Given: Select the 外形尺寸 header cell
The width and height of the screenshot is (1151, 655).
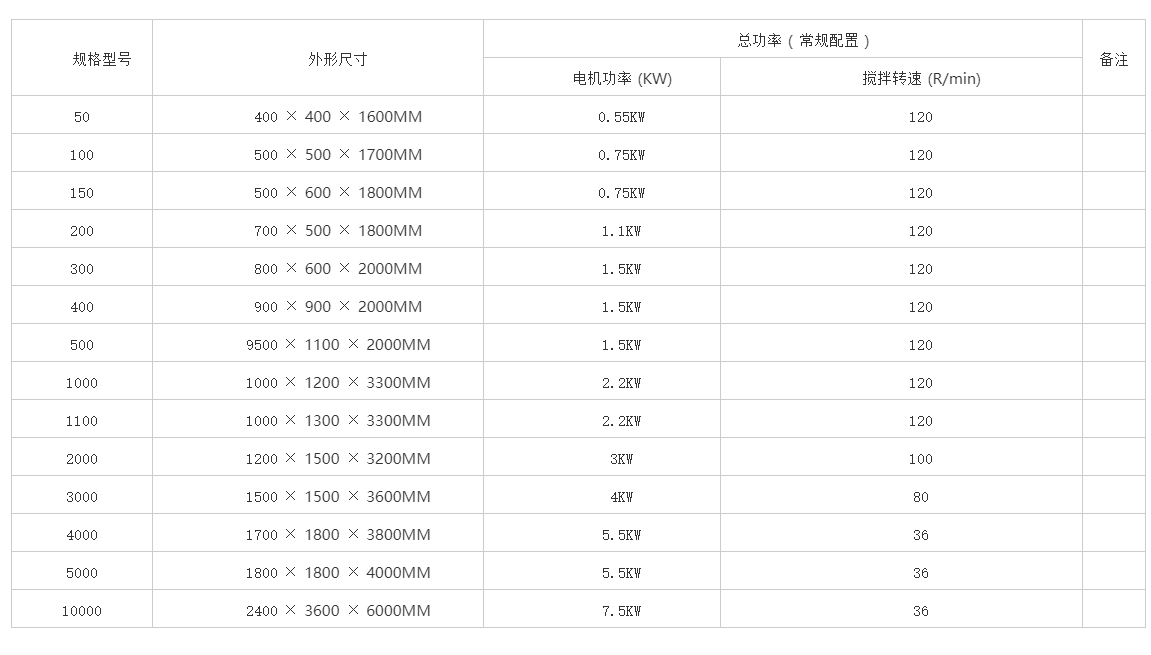Looking at the screenshot, I should 338,59.
